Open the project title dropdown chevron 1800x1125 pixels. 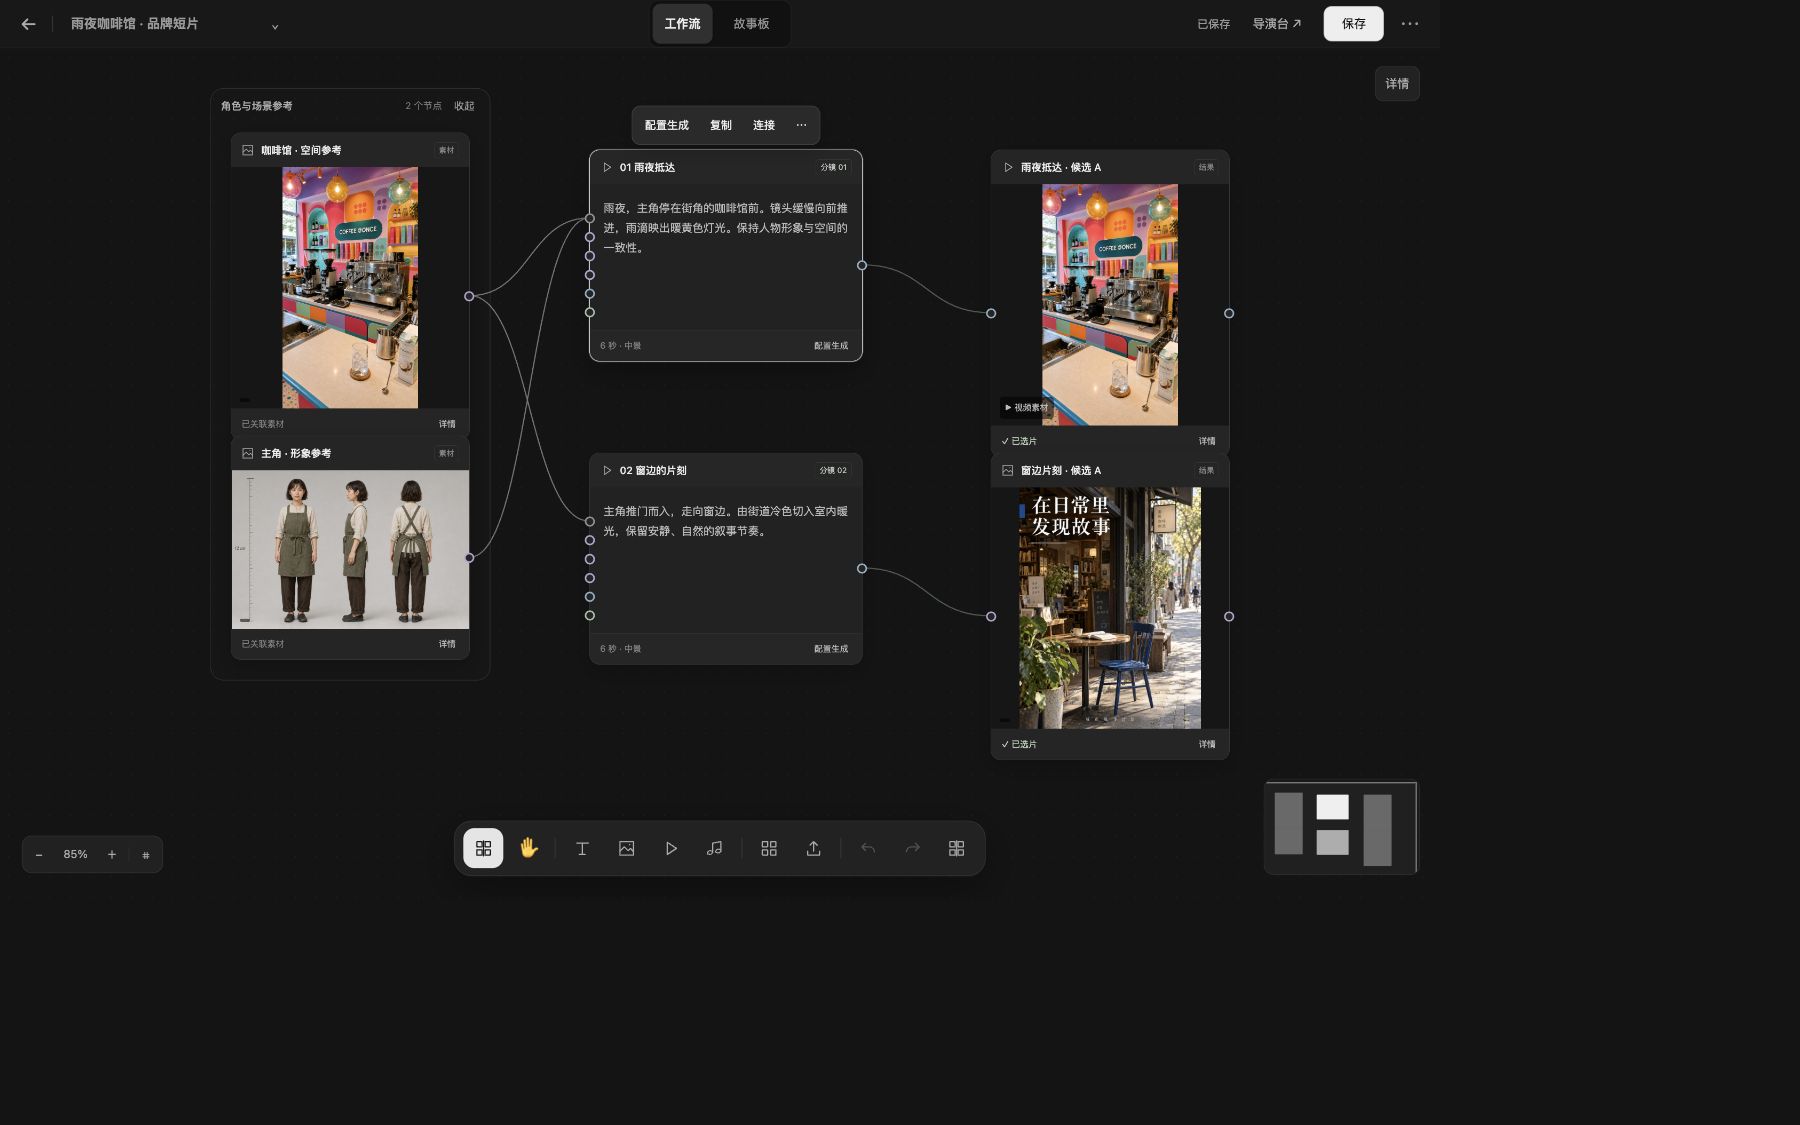pyautogui.click(x=275, y=26)
